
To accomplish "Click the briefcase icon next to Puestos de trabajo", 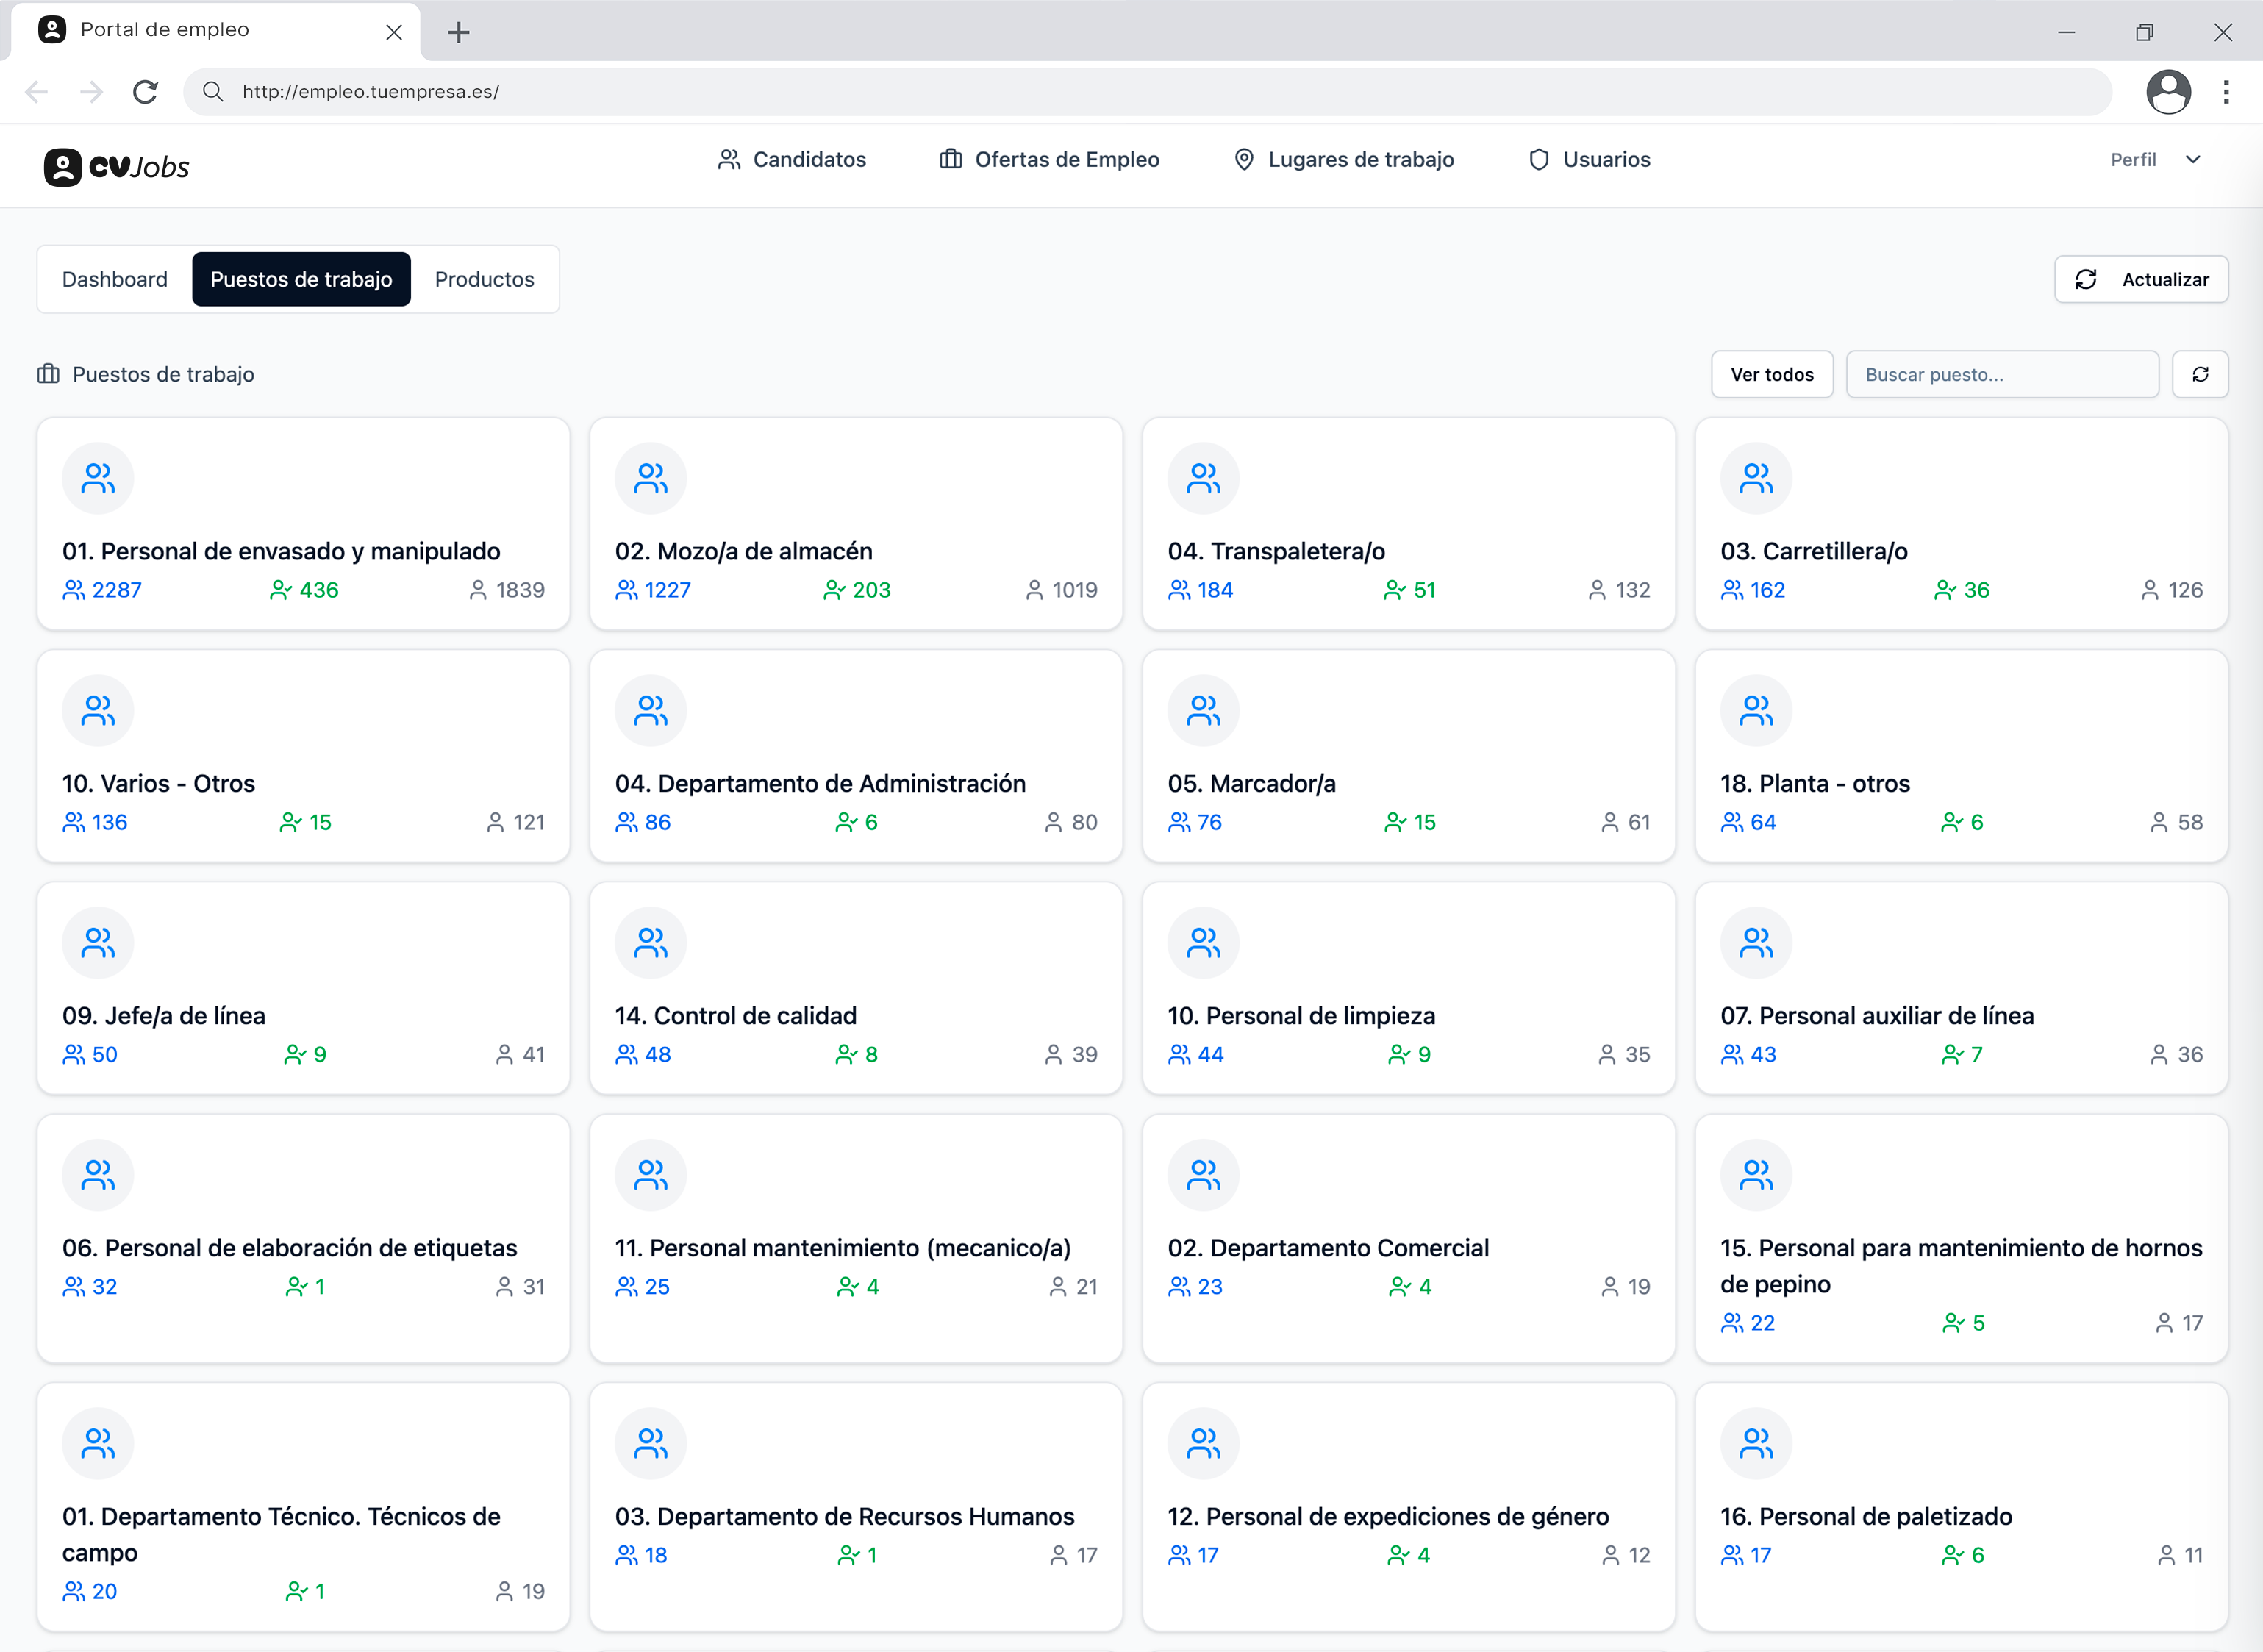I will pos(46,374).
